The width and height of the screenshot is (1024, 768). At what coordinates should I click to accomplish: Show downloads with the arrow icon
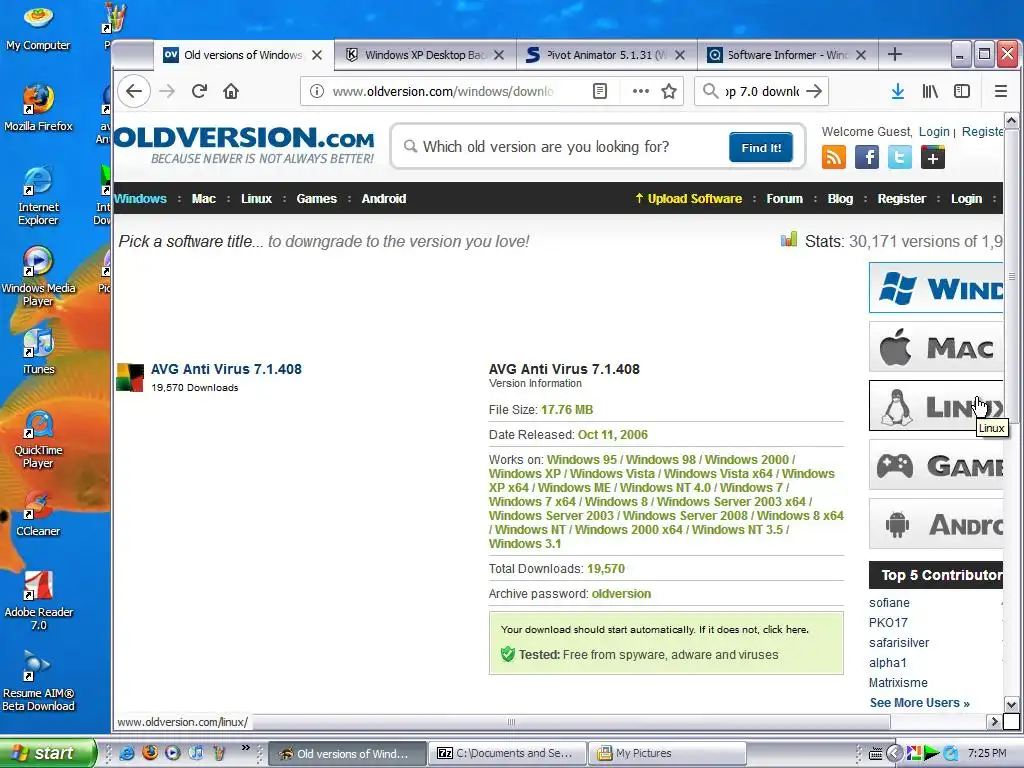pos(898,91)
